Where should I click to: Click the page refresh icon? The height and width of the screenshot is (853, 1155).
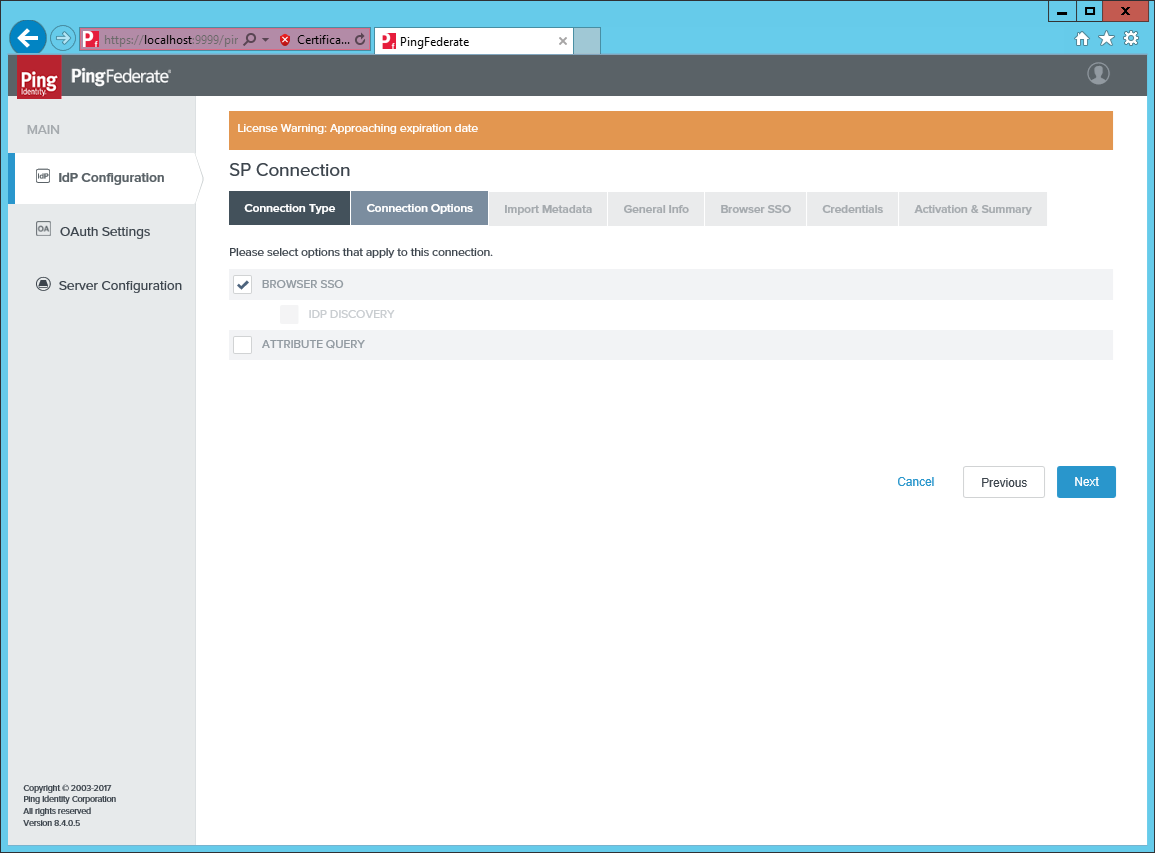359,40
